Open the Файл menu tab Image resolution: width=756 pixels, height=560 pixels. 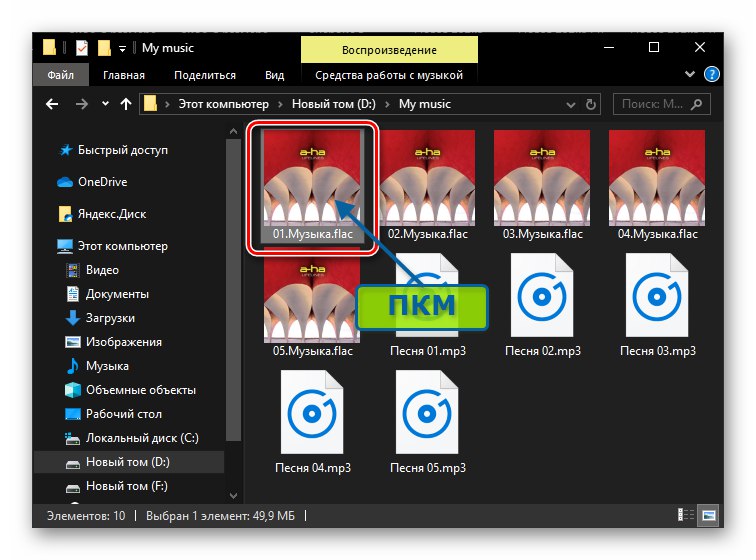pos(61,75)
